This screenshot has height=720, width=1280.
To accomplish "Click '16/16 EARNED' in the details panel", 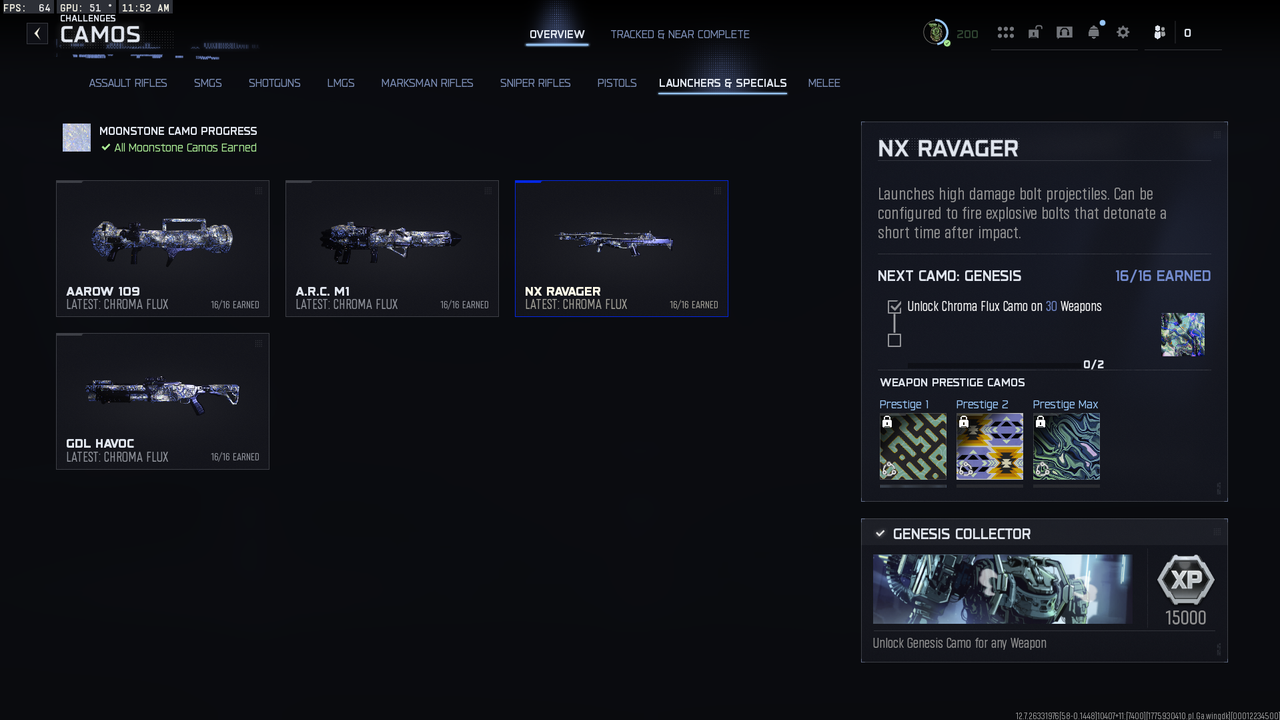I will click(1163, 276).
